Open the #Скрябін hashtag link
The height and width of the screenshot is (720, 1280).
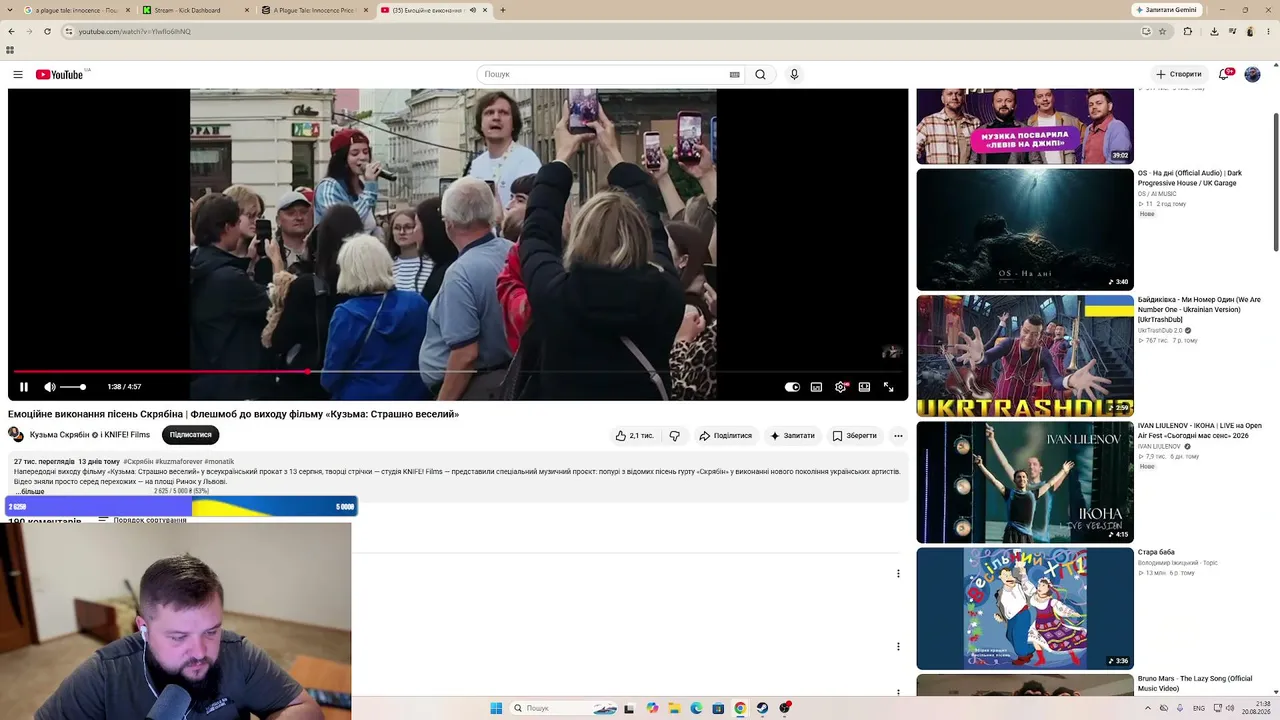pyautogui.click(x=138, y=462)
